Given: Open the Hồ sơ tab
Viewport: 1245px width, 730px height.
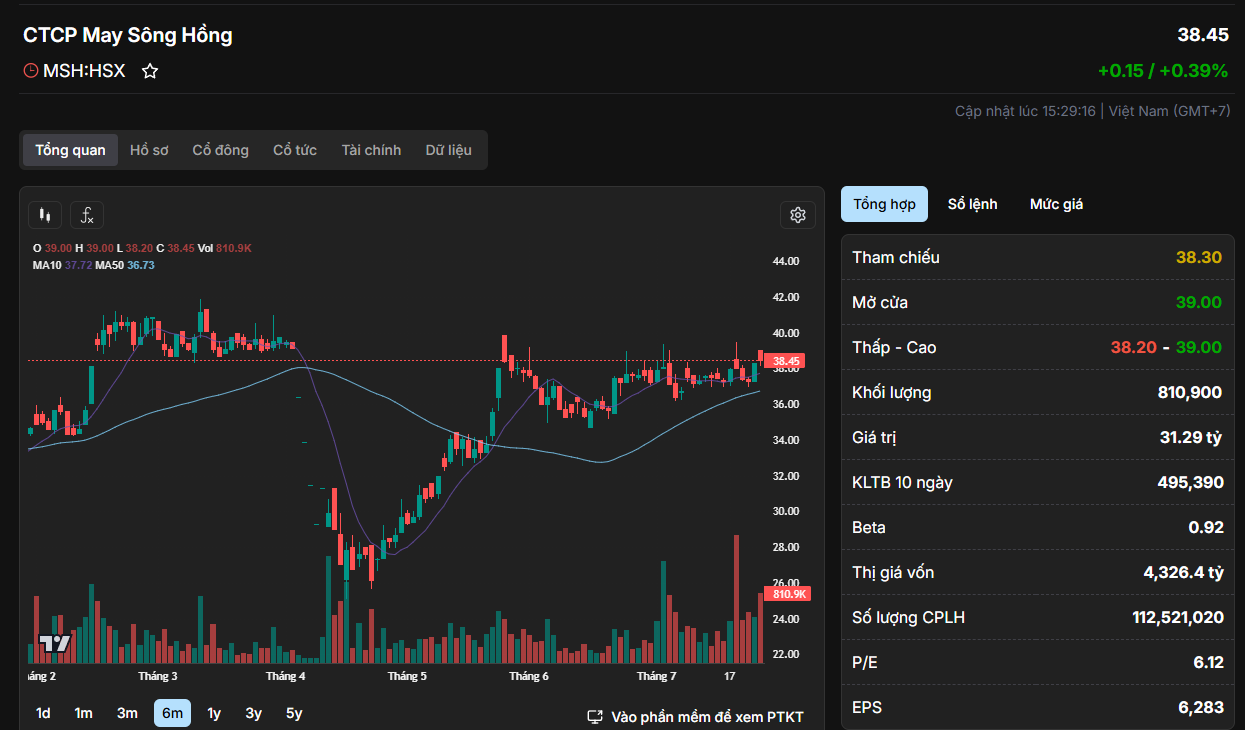Looking at the screenshot, I should click(x=149, y=150).
